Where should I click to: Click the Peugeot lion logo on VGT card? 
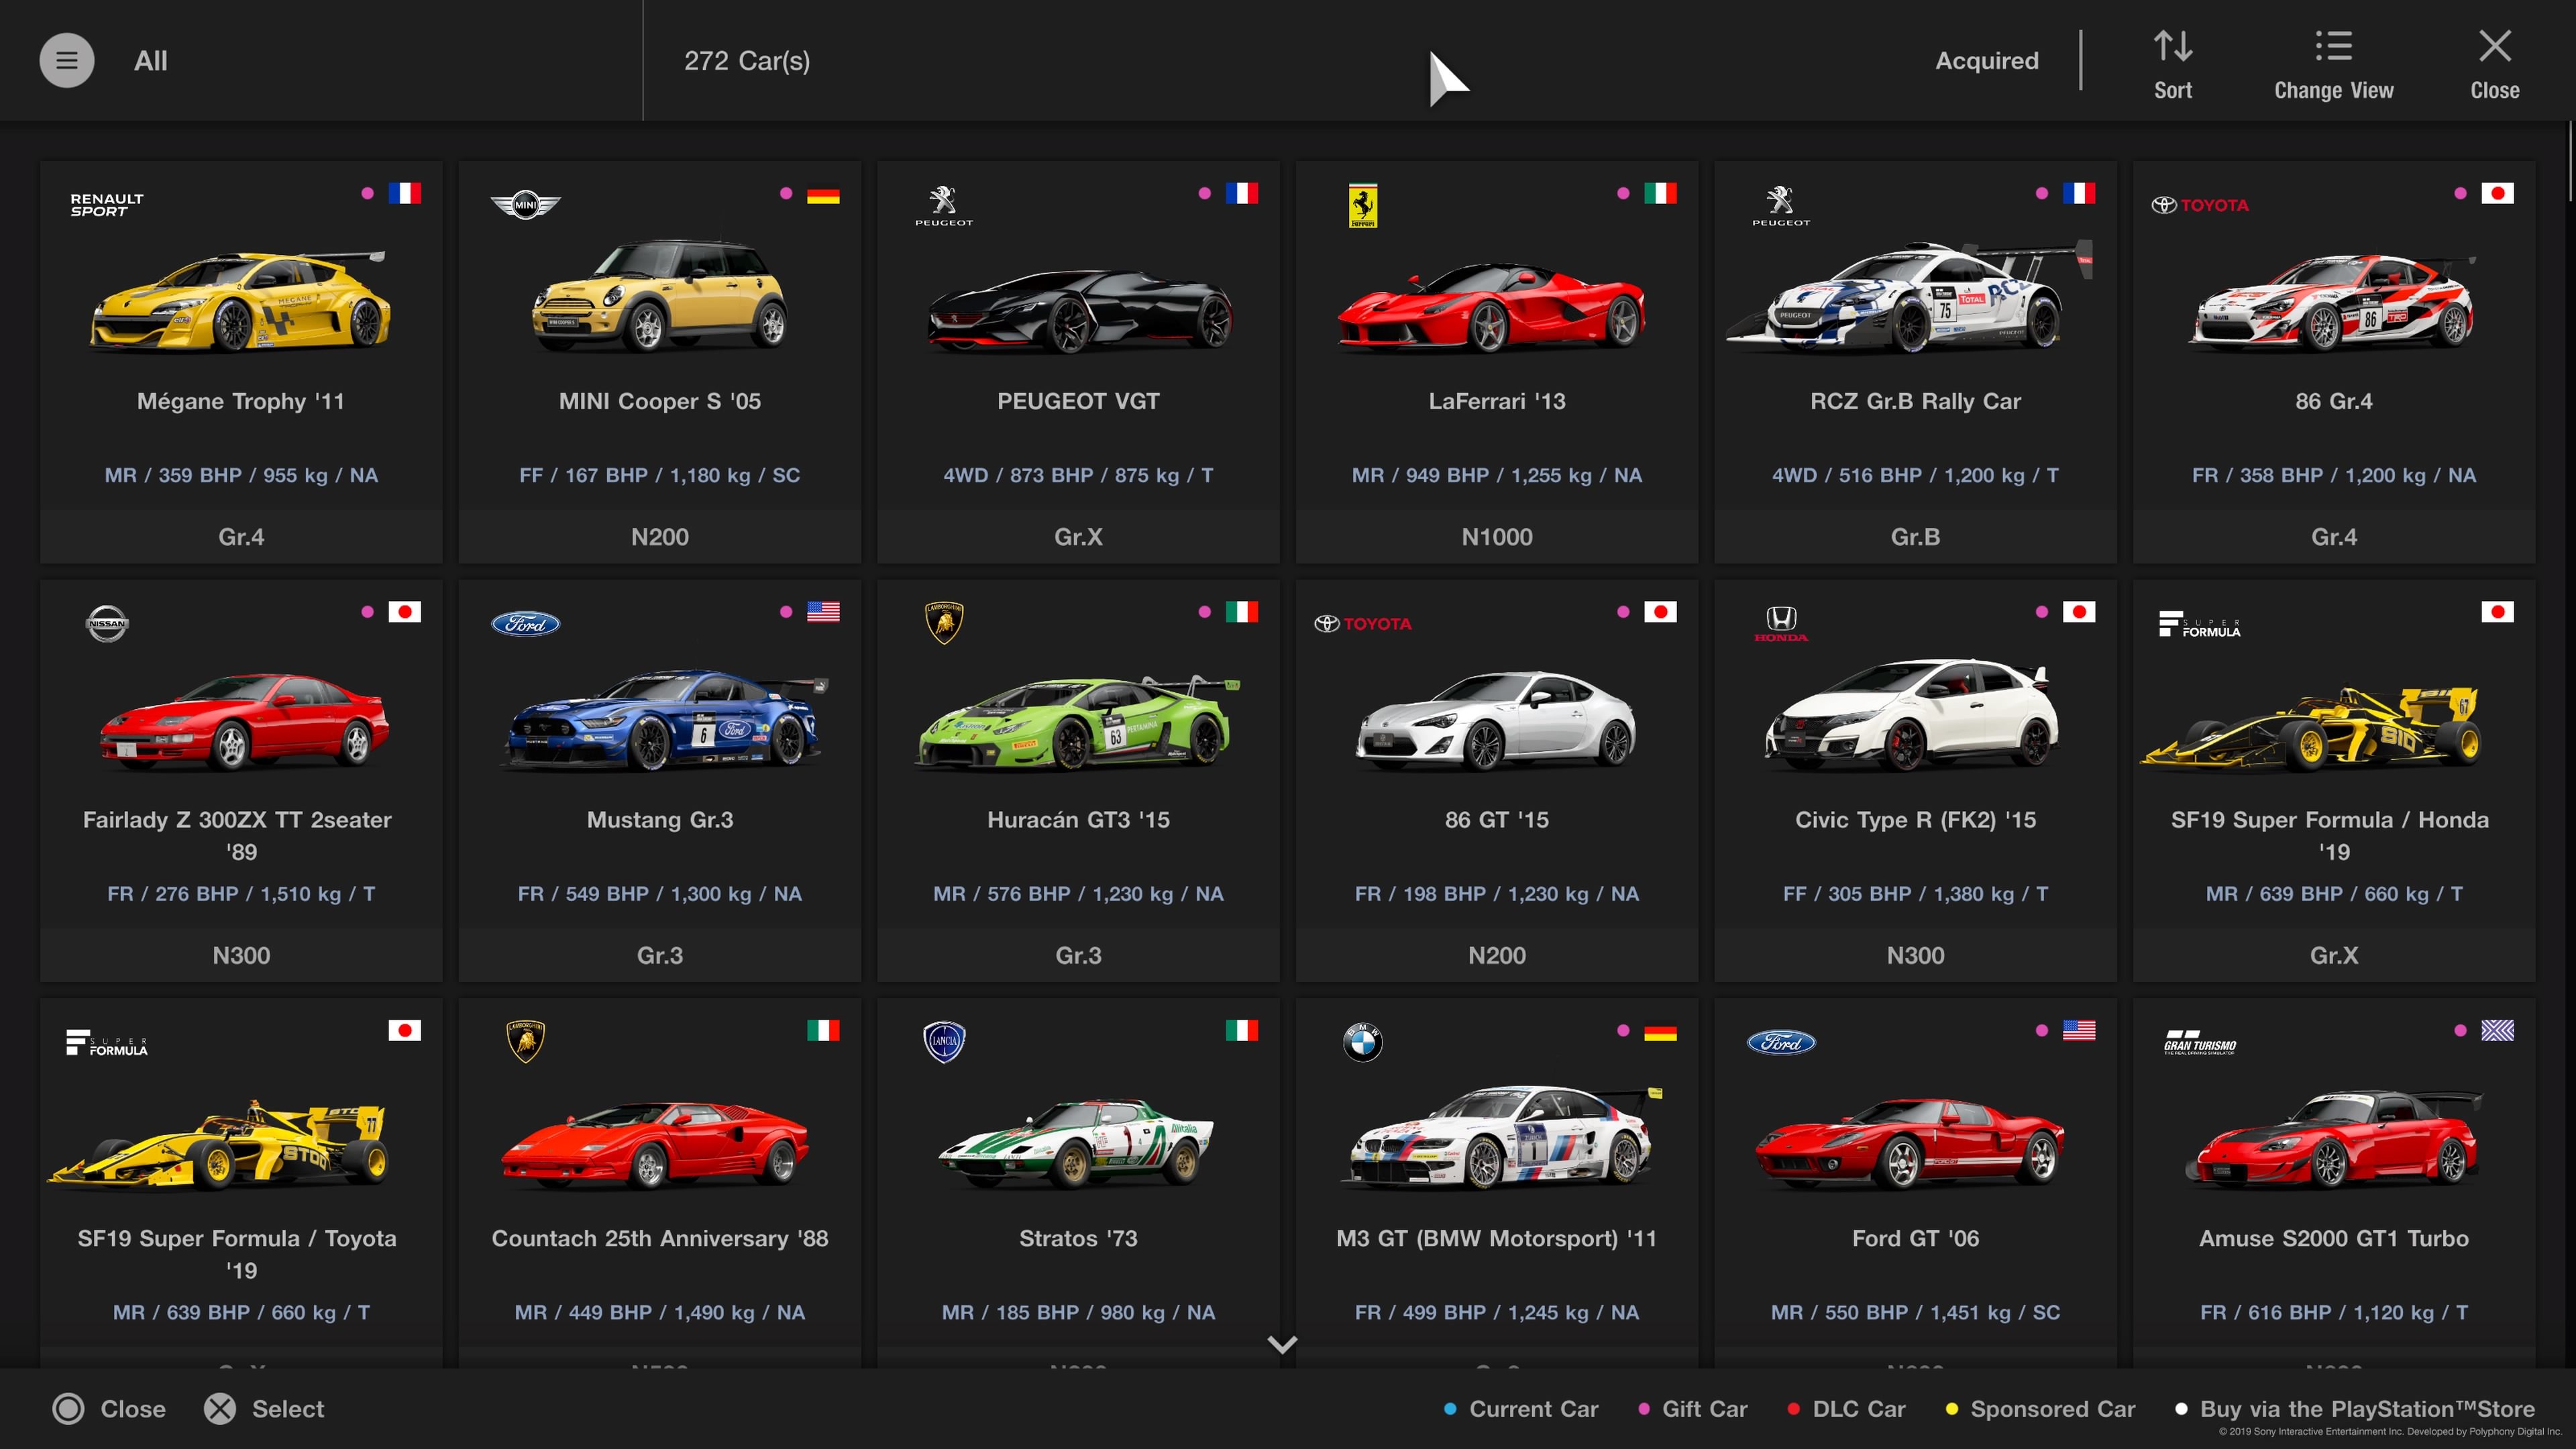click(x=943, y=205)
